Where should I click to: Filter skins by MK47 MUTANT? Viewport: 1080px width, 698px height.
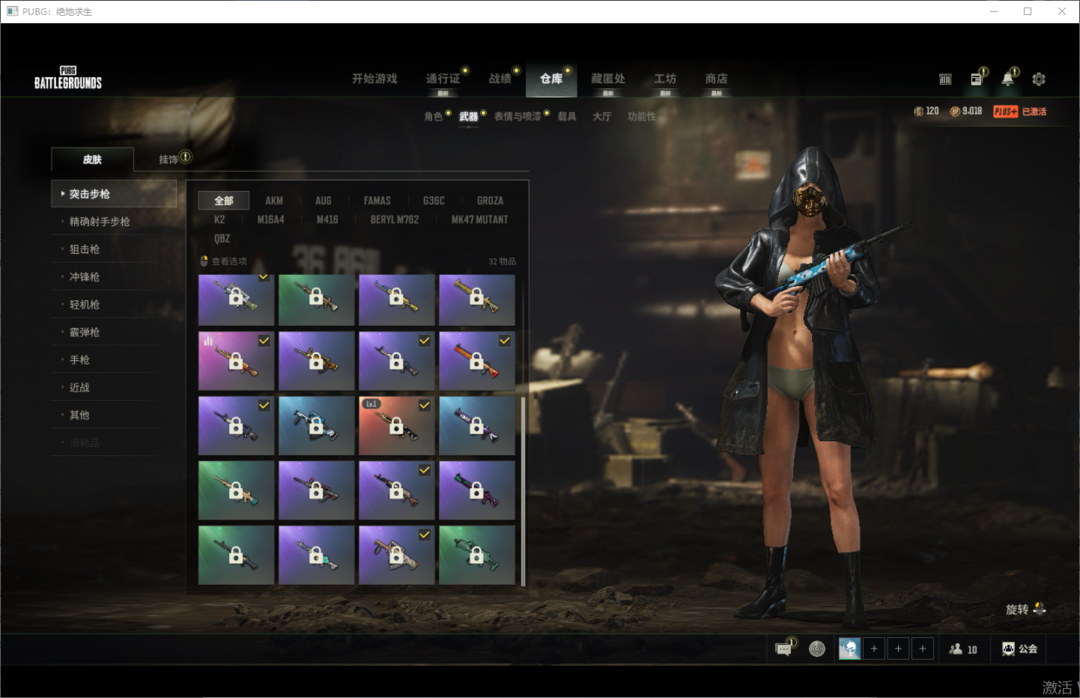[x=480, y=220]
